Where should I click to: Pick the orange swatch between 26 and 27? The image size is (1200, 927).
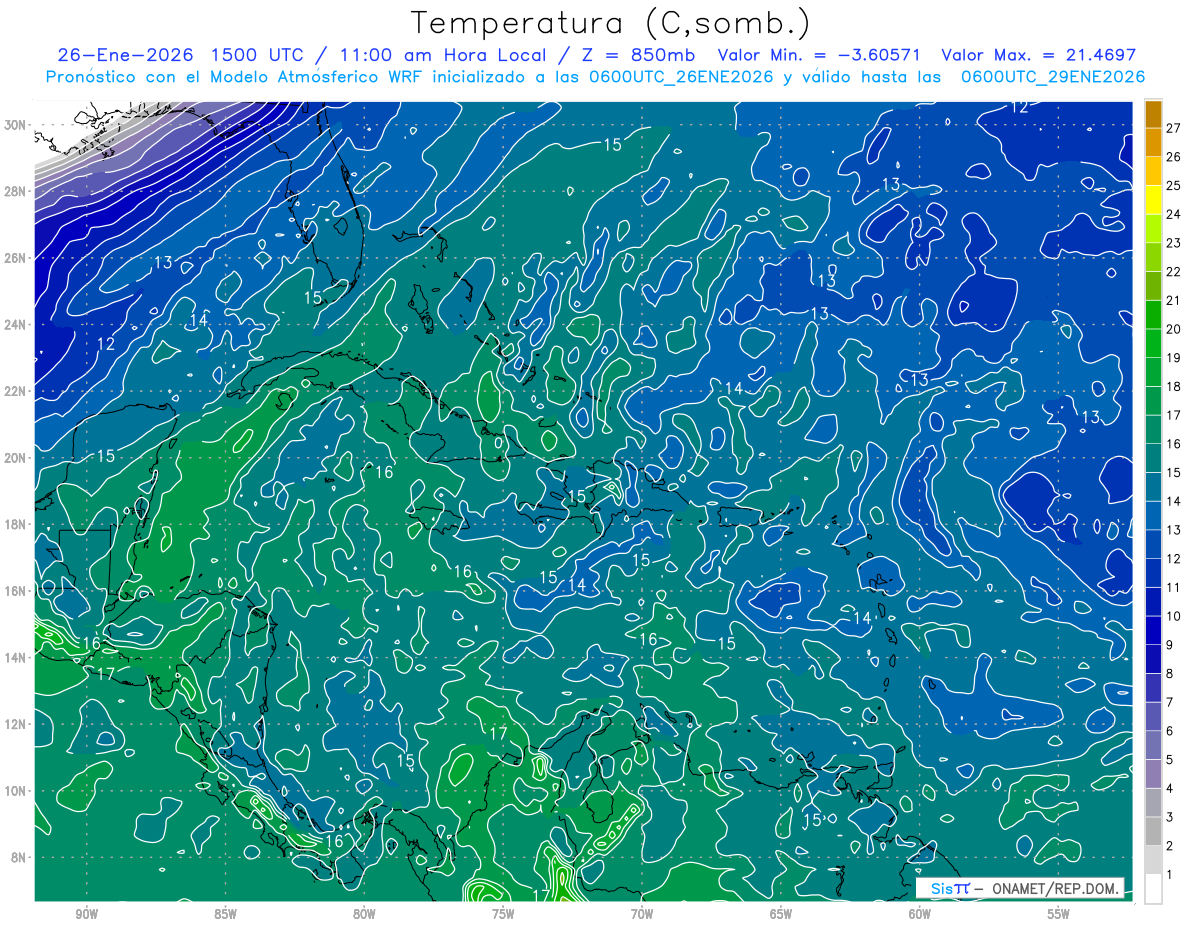[x=1153, y=143]
